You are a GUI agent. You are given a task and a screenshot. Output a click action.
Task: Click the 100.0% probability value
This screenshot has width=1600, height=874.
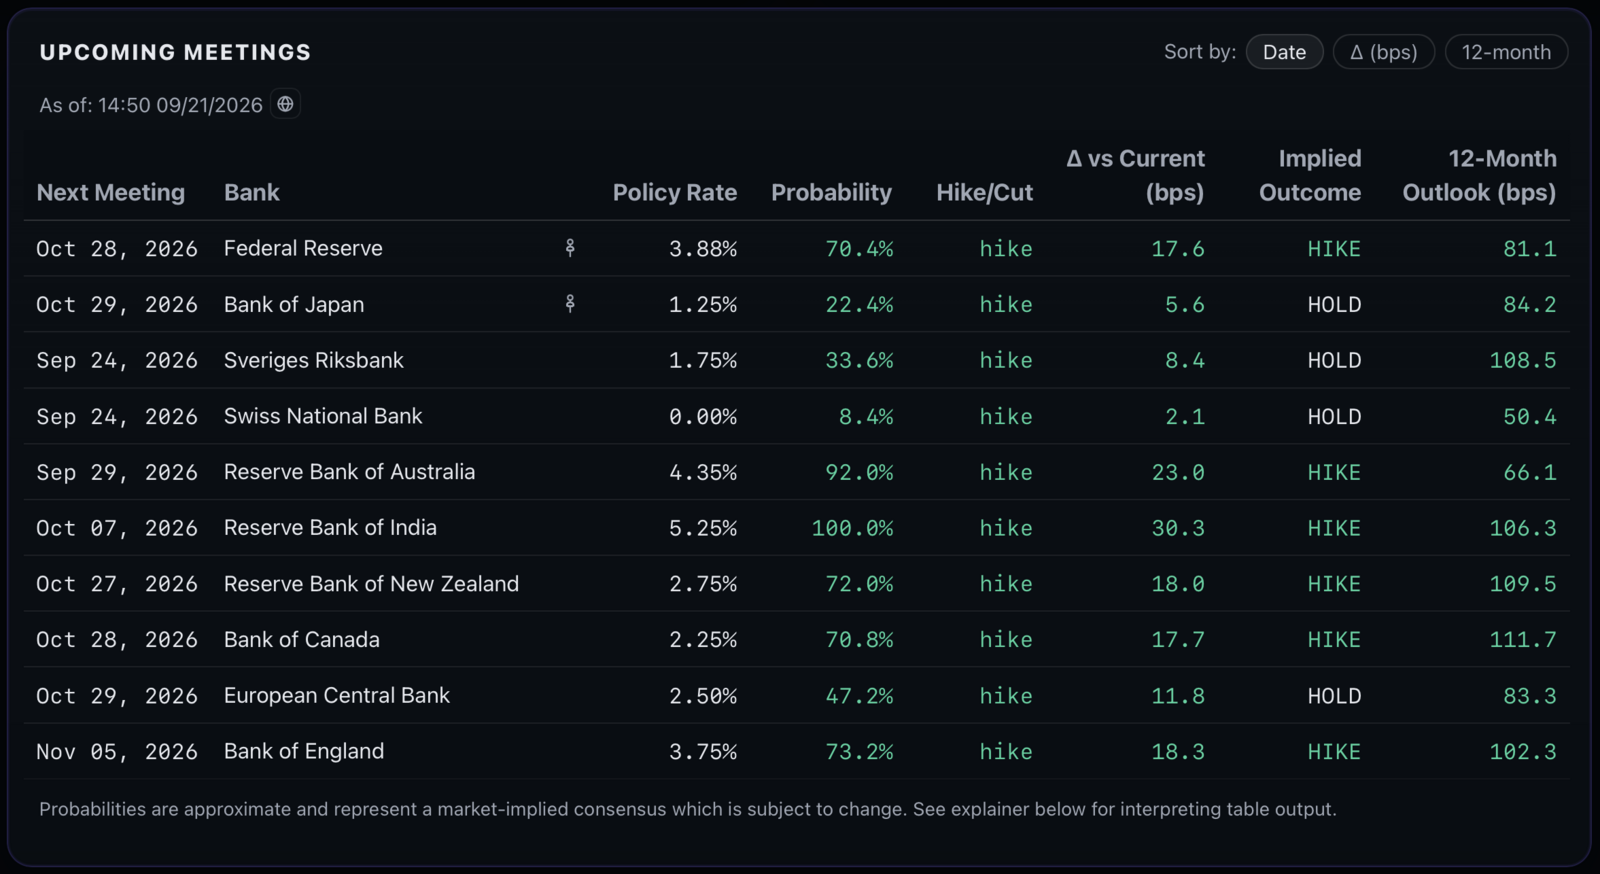(x=852, y=528)
